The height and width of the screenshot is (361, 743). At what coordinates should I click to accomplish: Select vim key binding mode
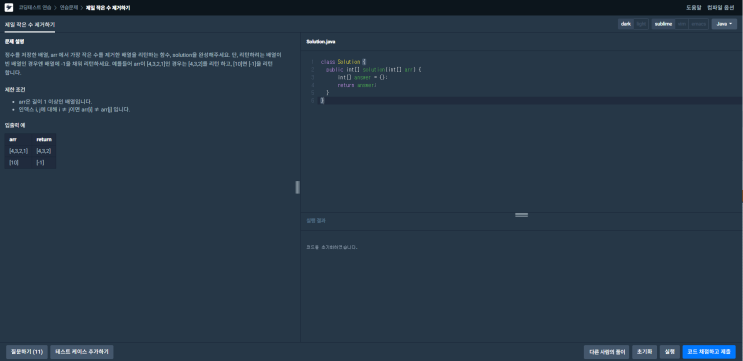coord(681,24)
